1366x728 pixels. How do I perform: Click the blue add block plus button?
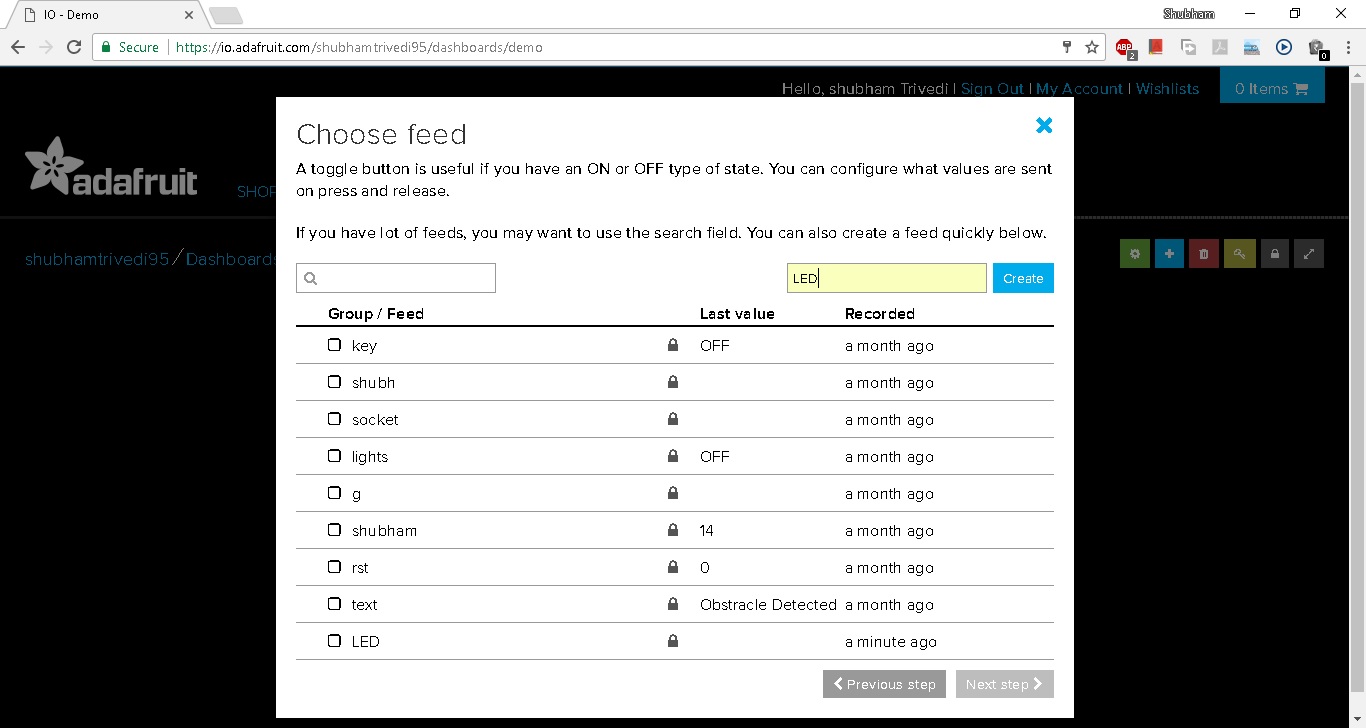tap(1169, 254)
